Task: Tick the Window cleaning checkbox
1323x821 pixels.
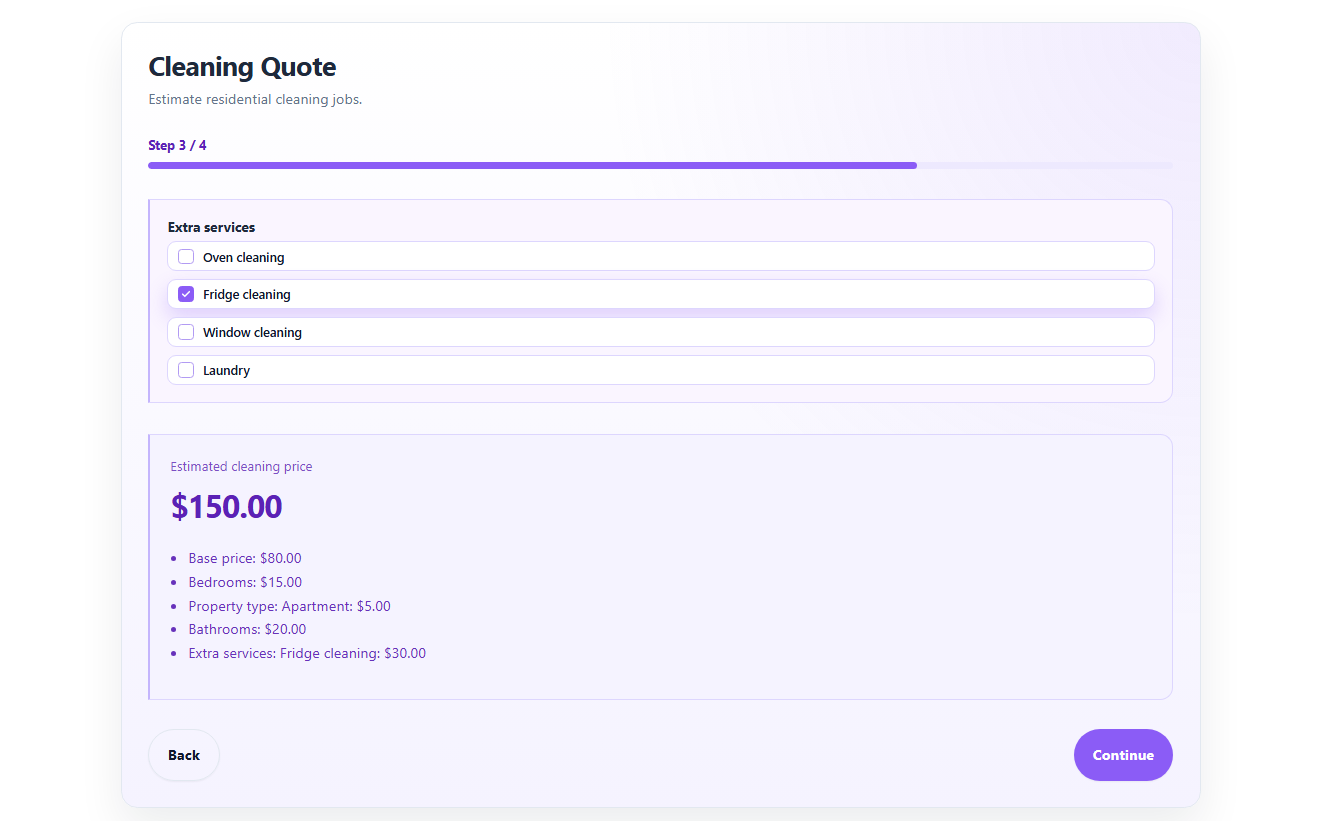Action: point(186,332)
